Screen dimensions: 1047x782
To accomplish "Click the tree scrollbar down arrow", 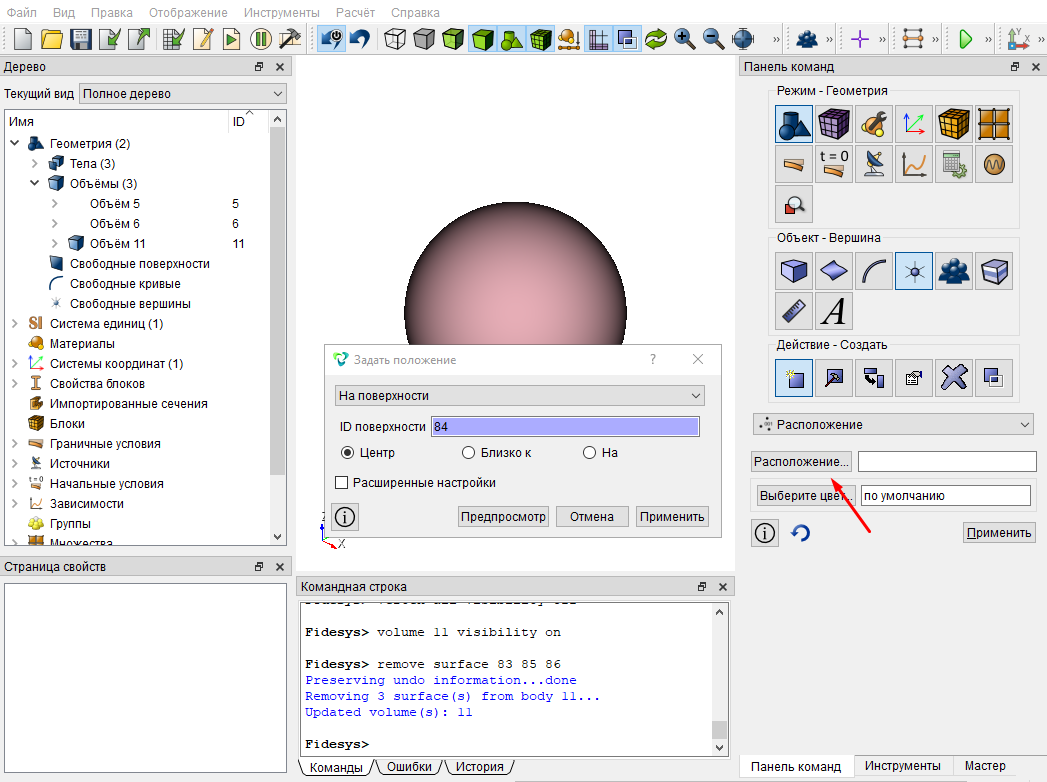I will pyautogui.click(x=278, y=536).
